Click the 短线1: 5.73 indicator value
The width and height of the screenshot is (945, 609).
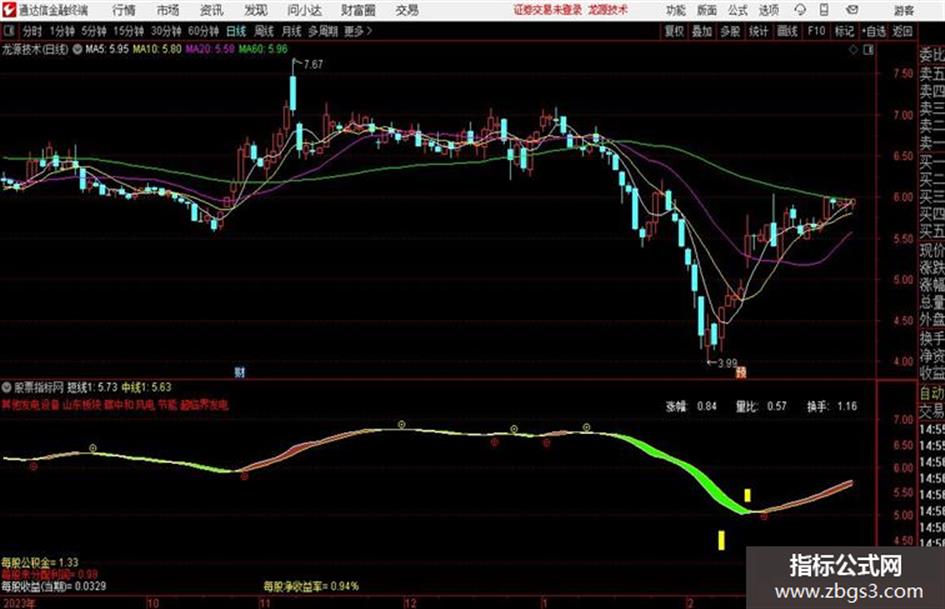(x=92, y=387)
